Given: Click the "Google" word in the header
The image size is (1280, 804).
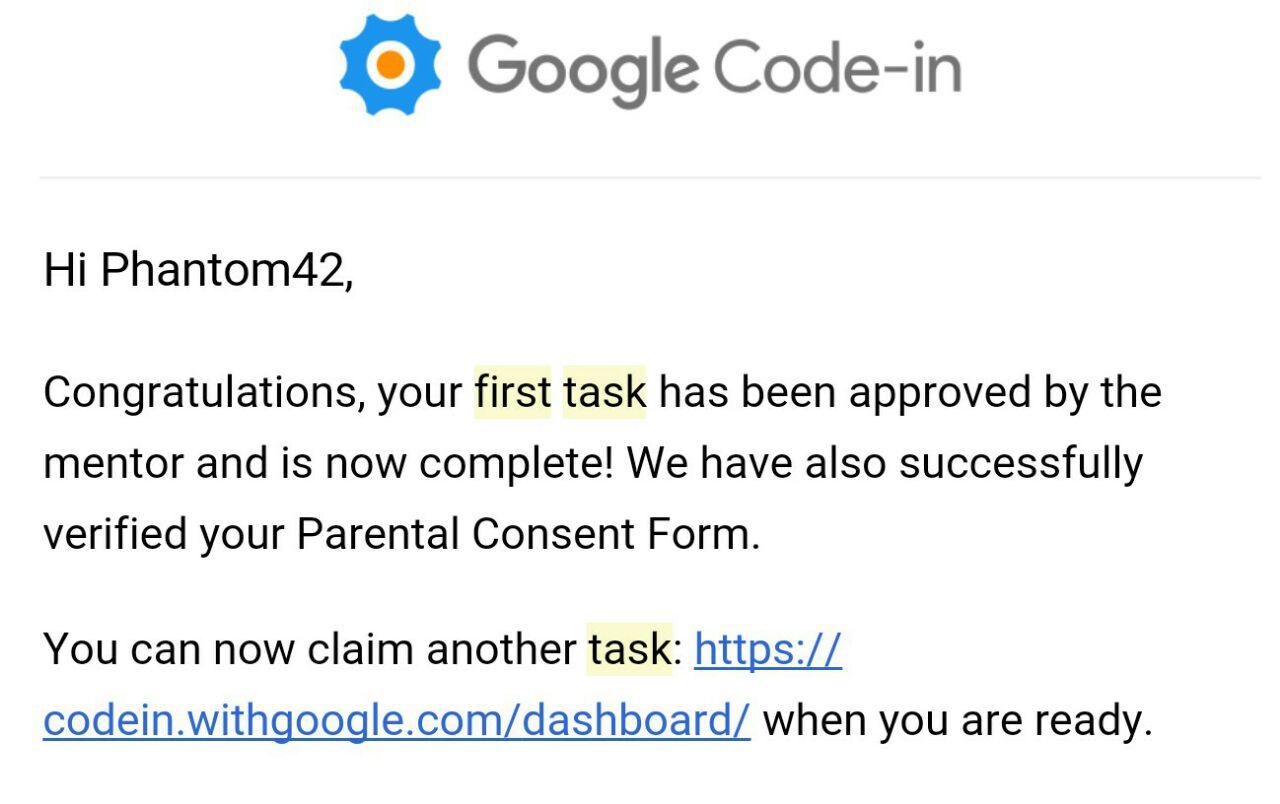Looking at the screenshot, I should point(583,70).
